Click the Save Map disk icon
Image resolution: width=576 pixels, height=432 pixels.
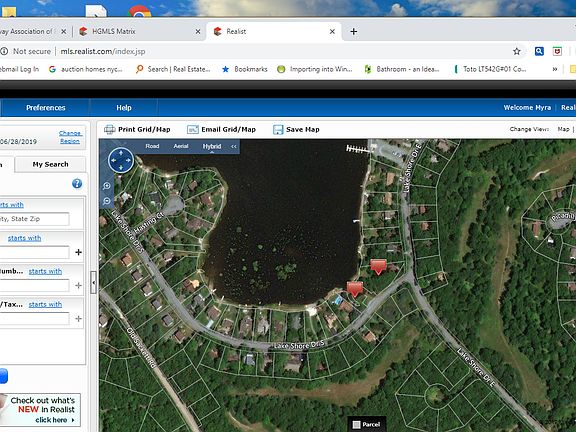[x=278, y=130]
